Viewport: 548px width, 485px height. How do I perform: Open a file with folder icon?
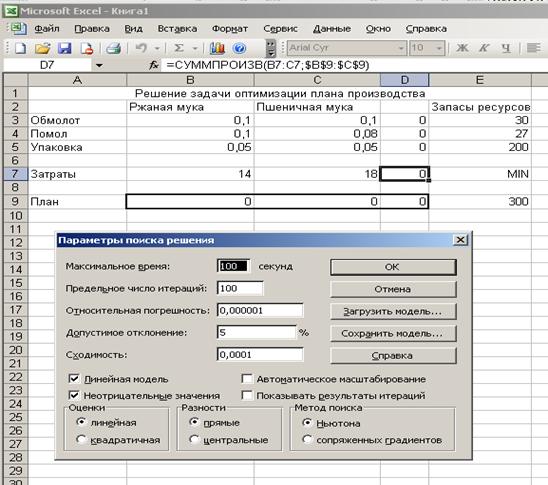click(42, 48)
